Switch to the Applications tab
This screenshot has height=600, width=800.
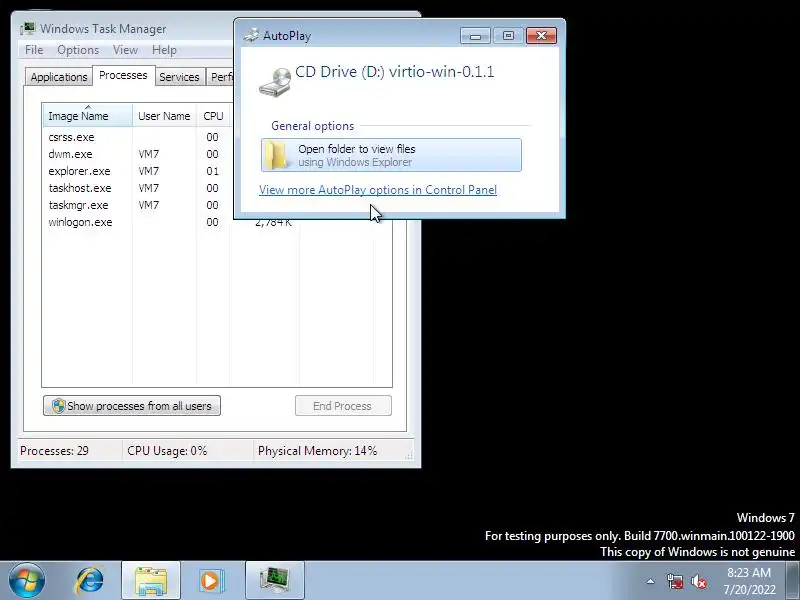59,77
